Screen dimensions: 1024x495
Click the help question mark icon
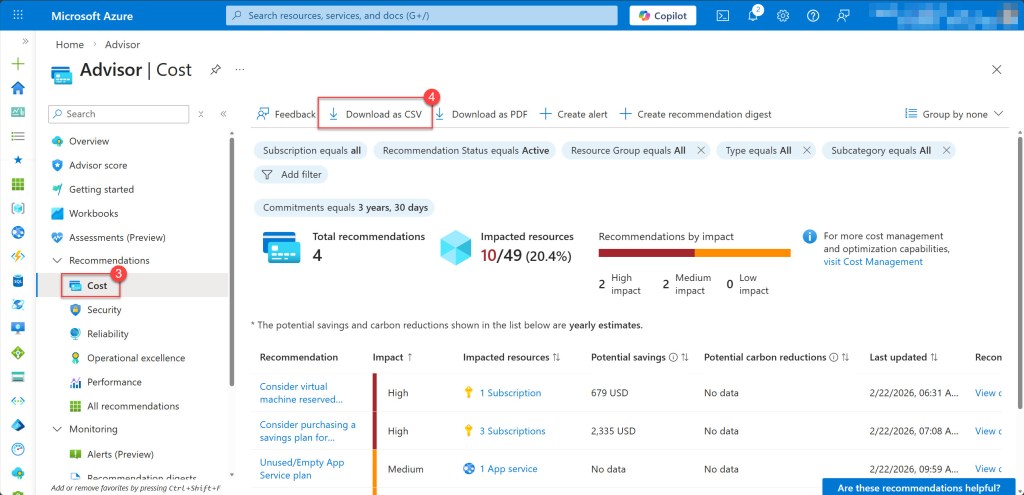pos(813,16)
